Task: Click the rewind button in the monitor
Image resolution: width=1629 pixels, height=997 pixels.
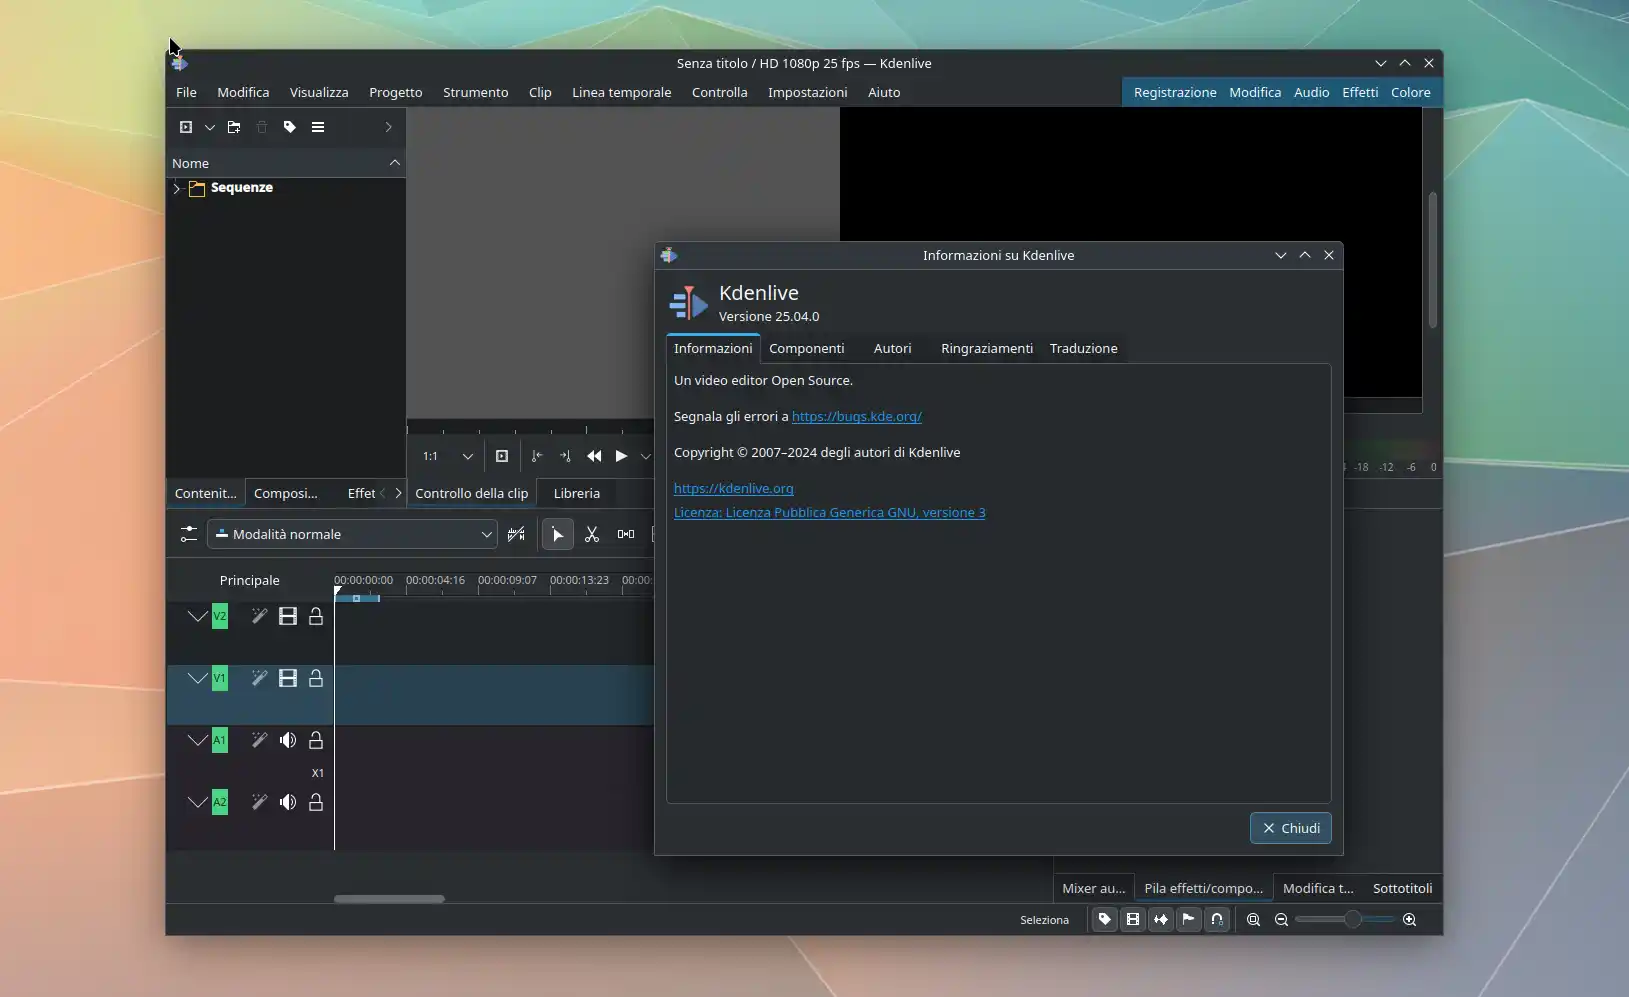Action: click(594, 456)
